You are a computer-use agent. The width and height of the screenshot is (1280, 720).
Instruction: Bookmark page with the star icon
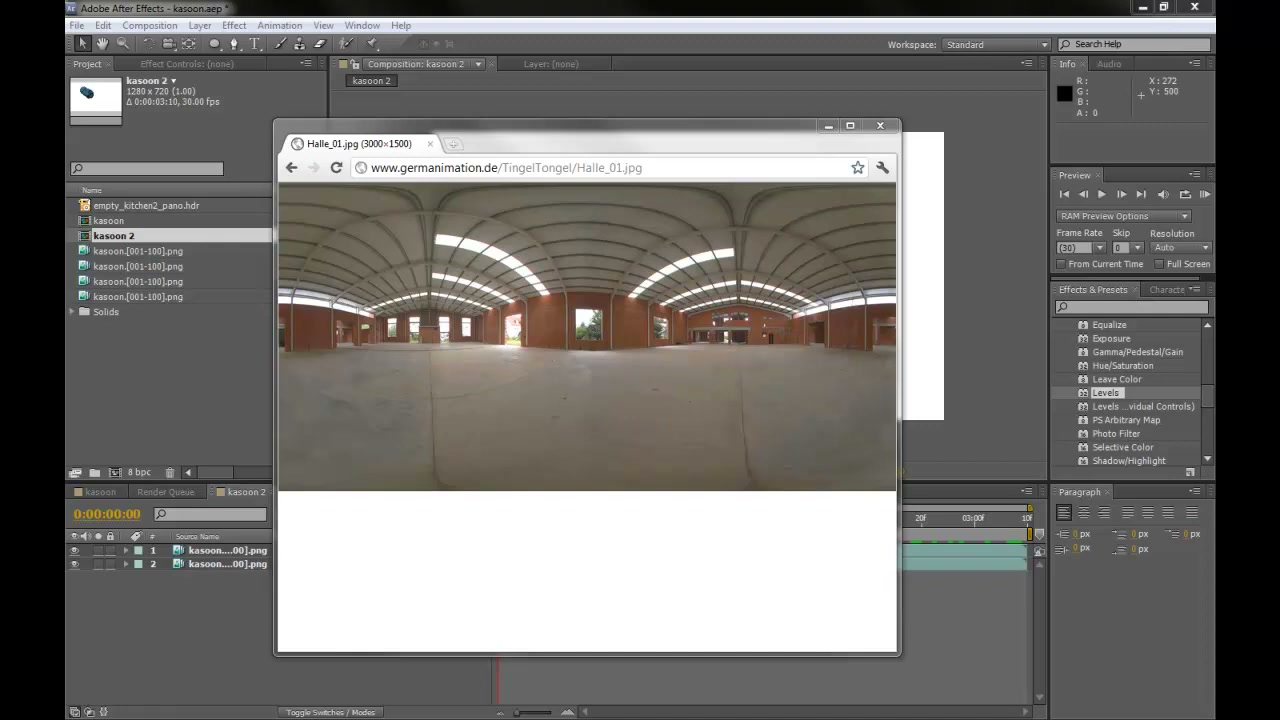pos(857,168)
